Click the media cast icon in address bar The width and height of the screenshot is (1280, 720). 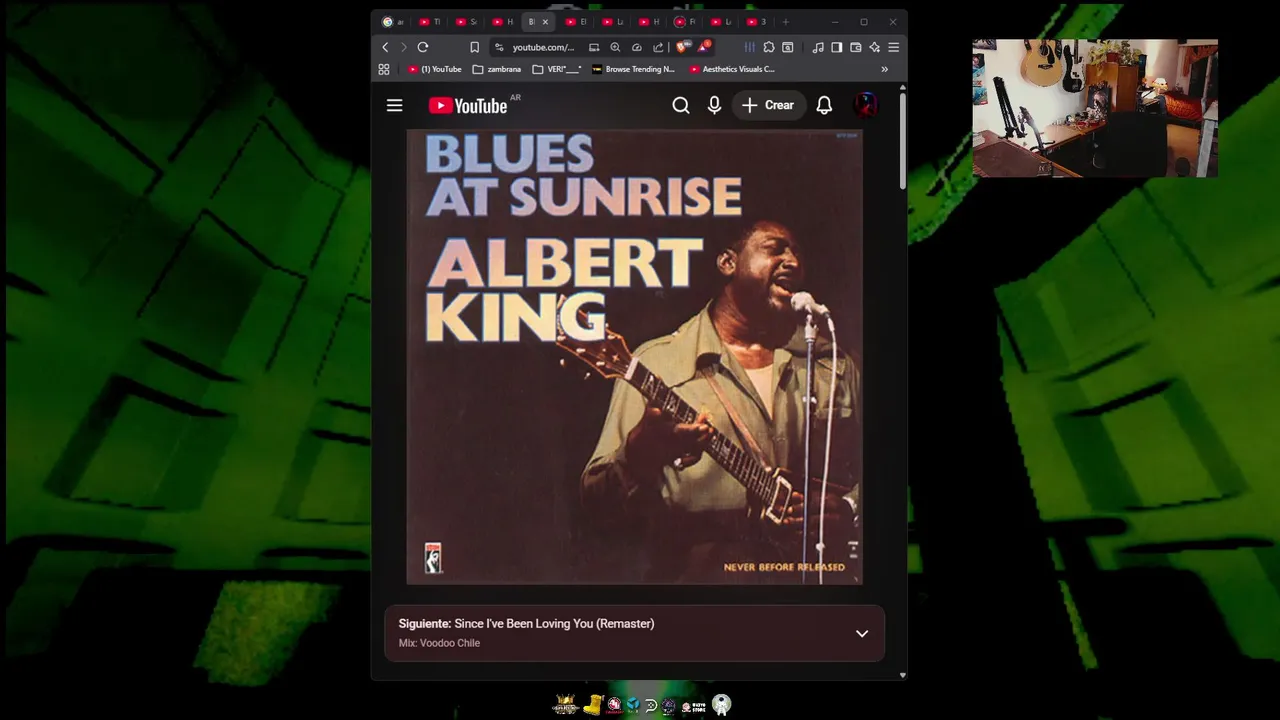click(594, 47)
